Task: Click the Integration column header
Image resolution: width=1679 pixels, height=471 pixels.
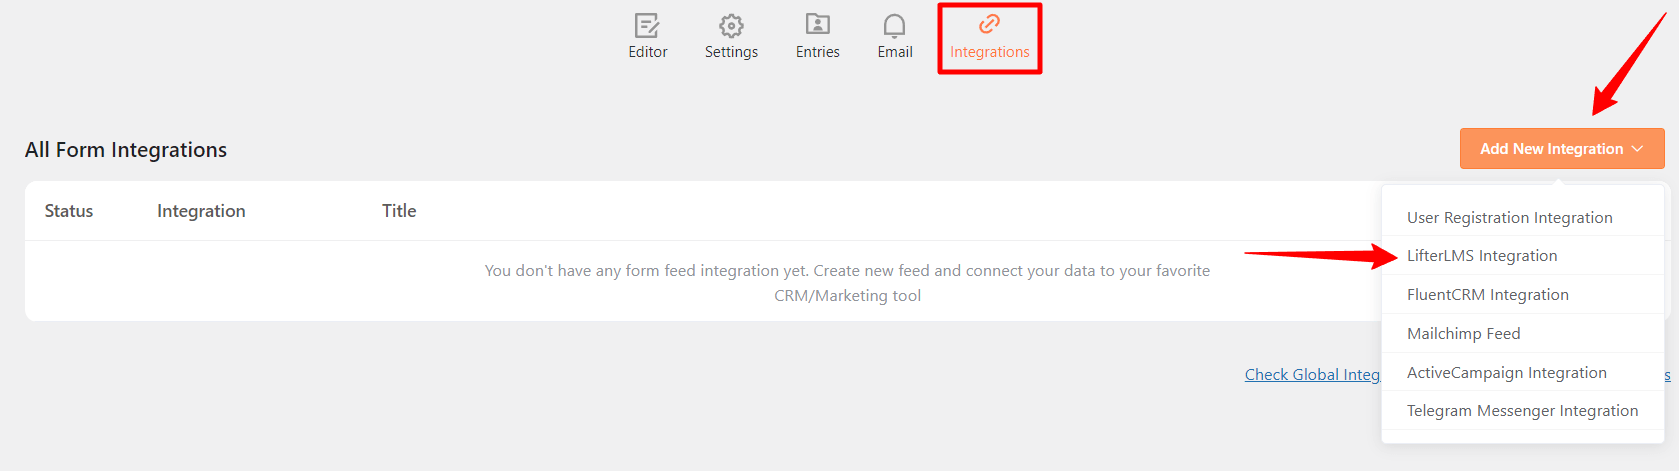Action: tap(201, 211)
